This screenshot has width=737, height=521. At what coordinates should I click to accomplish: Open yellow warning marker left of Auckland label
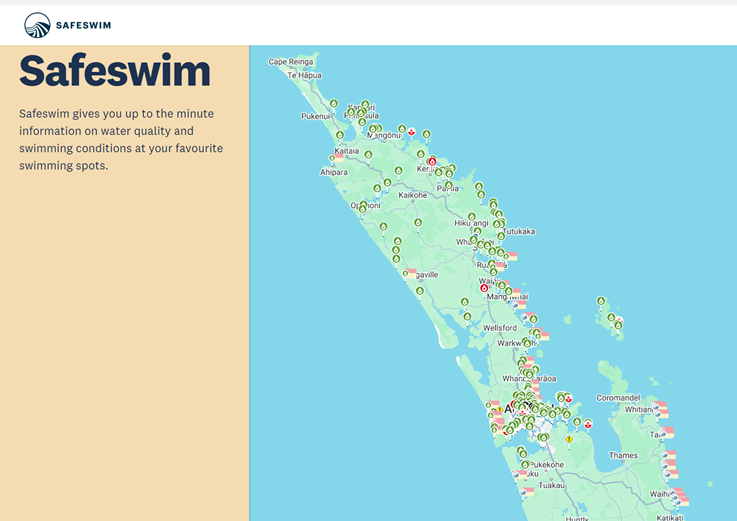(x=500, y=410)
